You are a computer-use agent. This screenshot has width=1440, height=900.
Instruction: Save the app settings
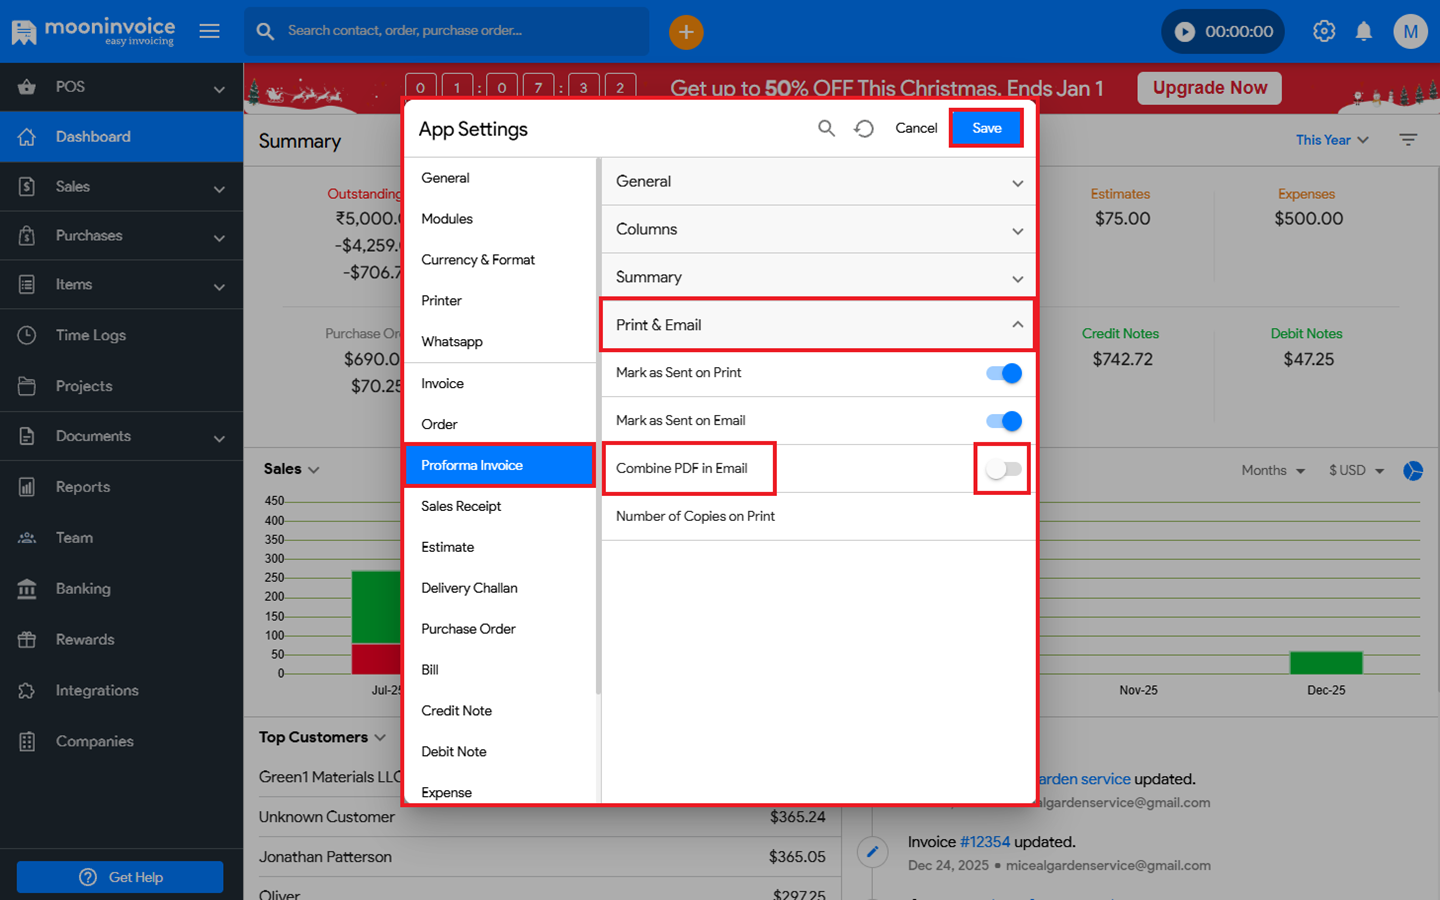[x=986, y=128]
